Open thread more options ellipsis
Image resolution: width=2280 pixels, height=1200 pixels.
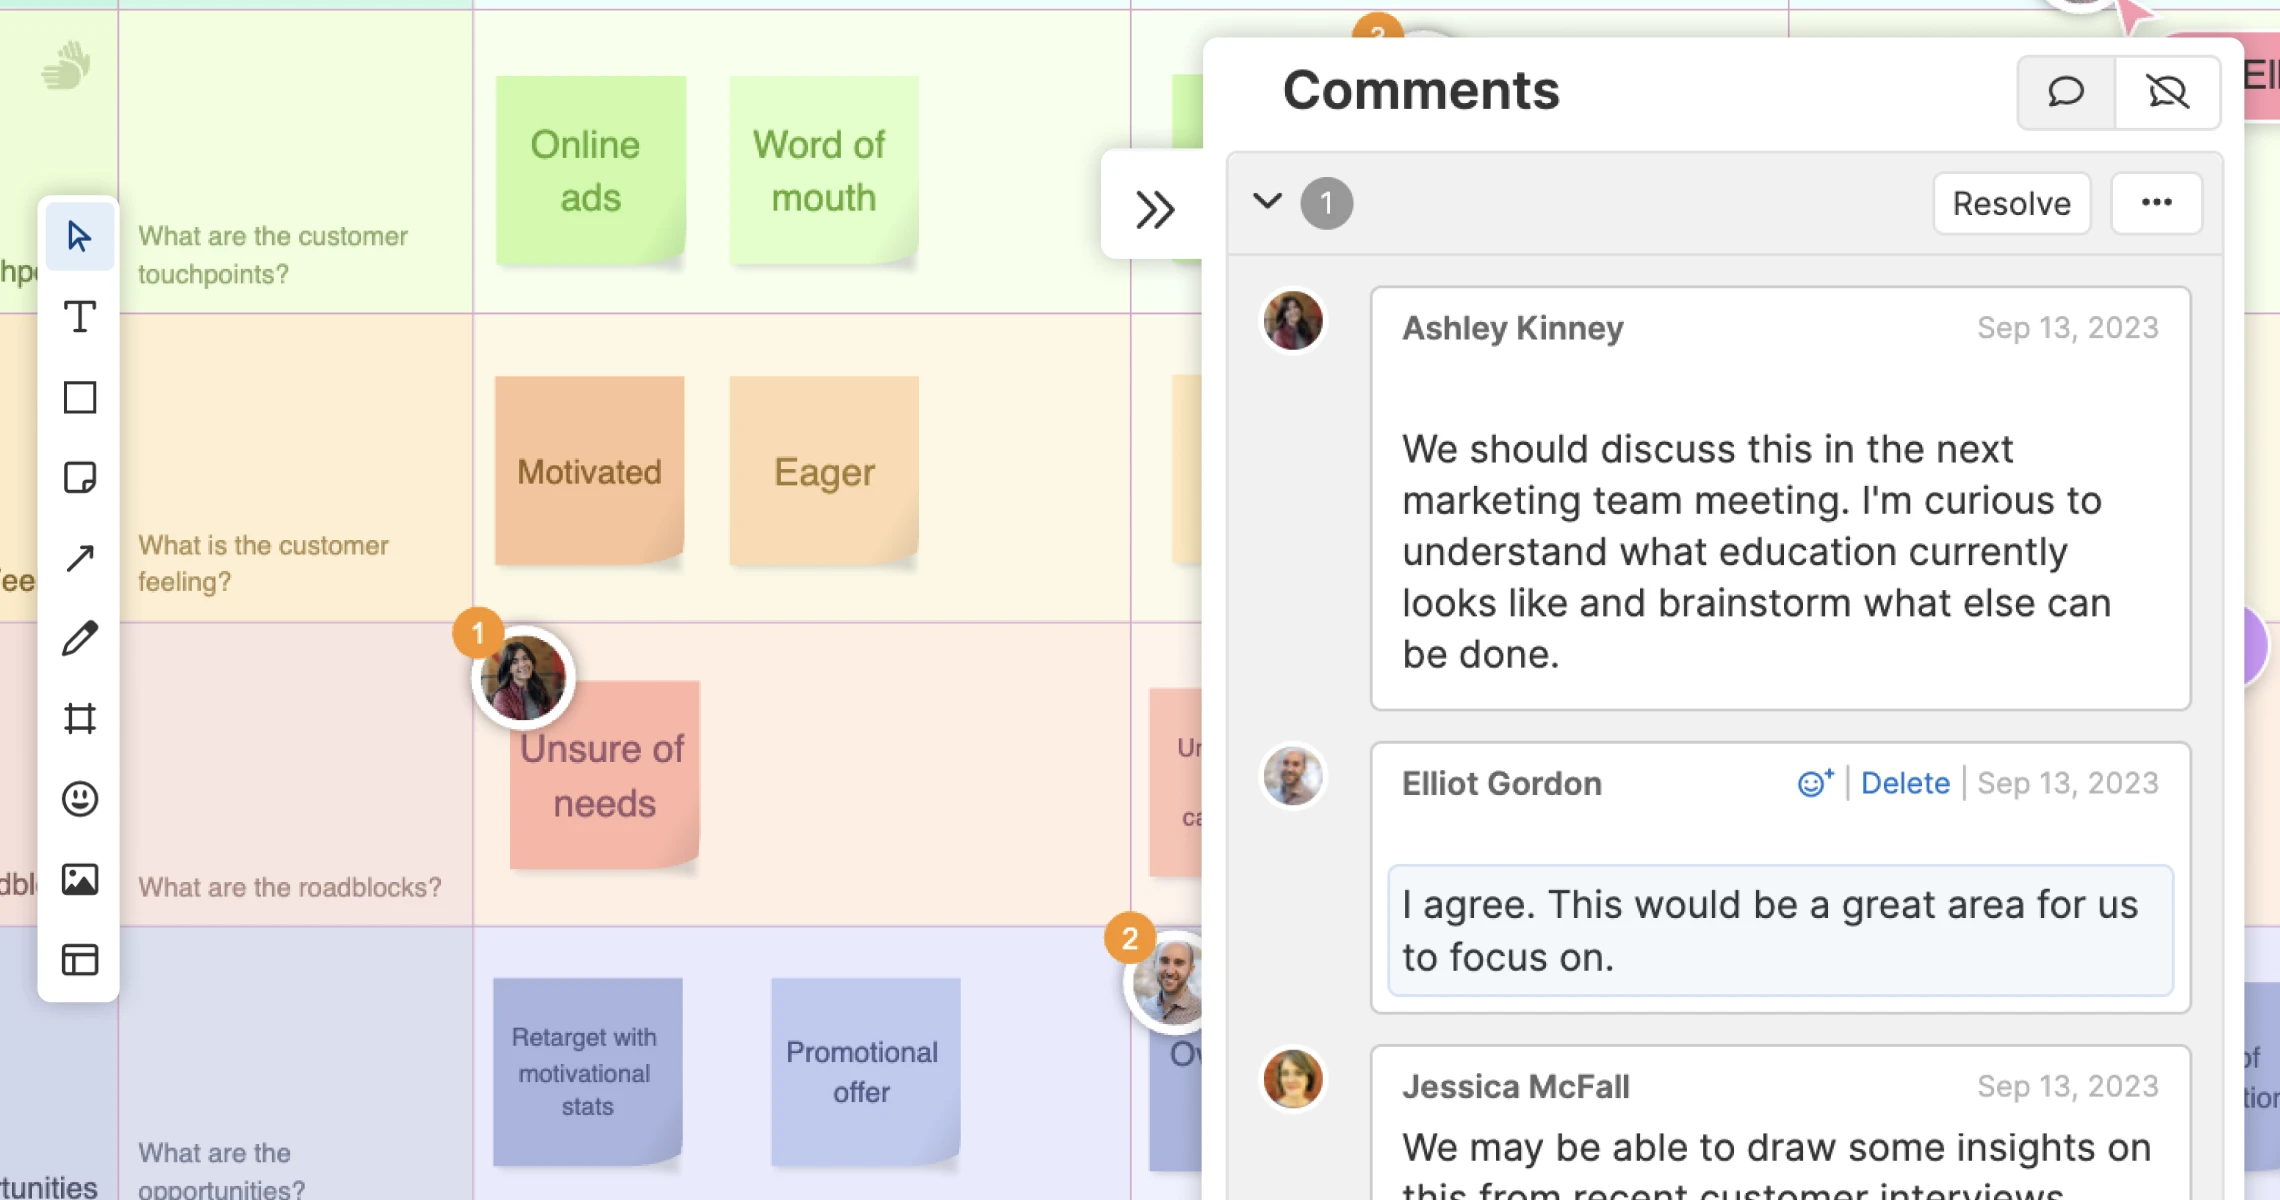(2156, 203)
